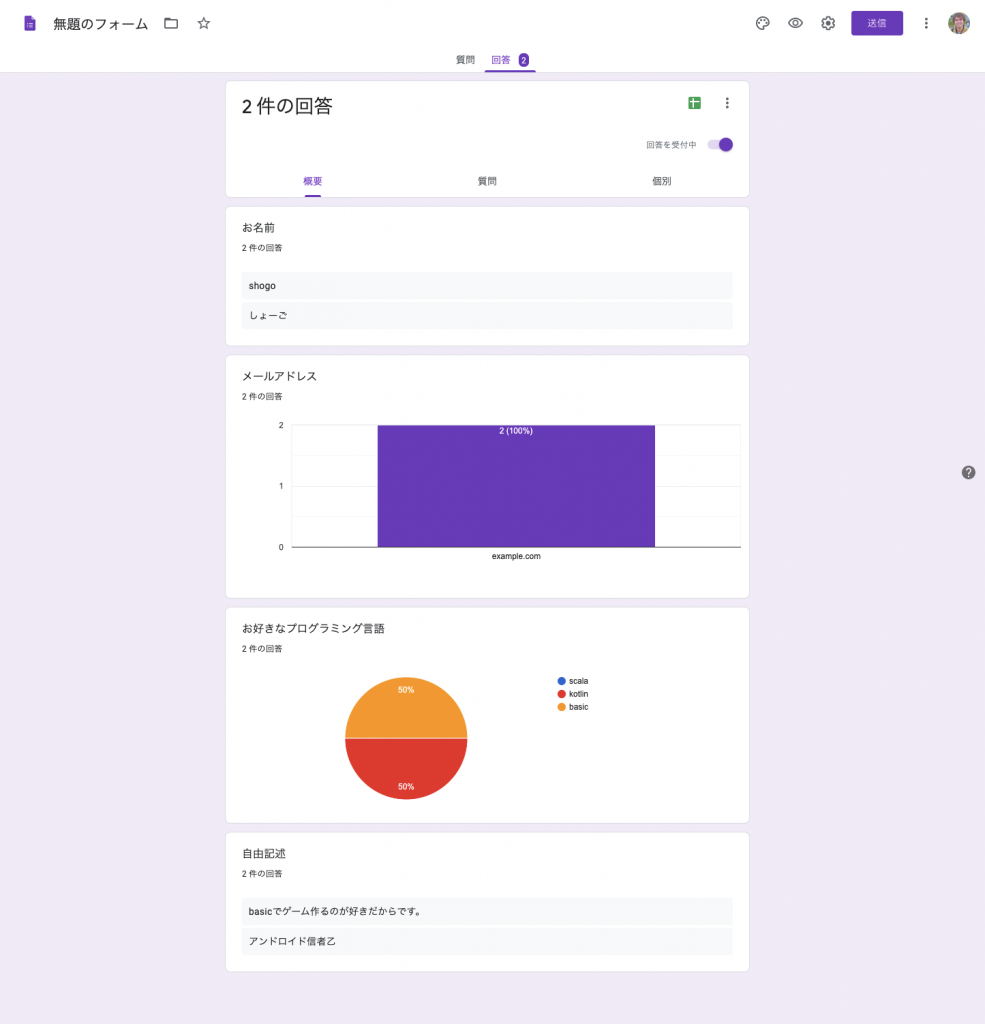Open the settings gear icon
The width and height of the screenshot is (985, 1024).
[828, 23]
